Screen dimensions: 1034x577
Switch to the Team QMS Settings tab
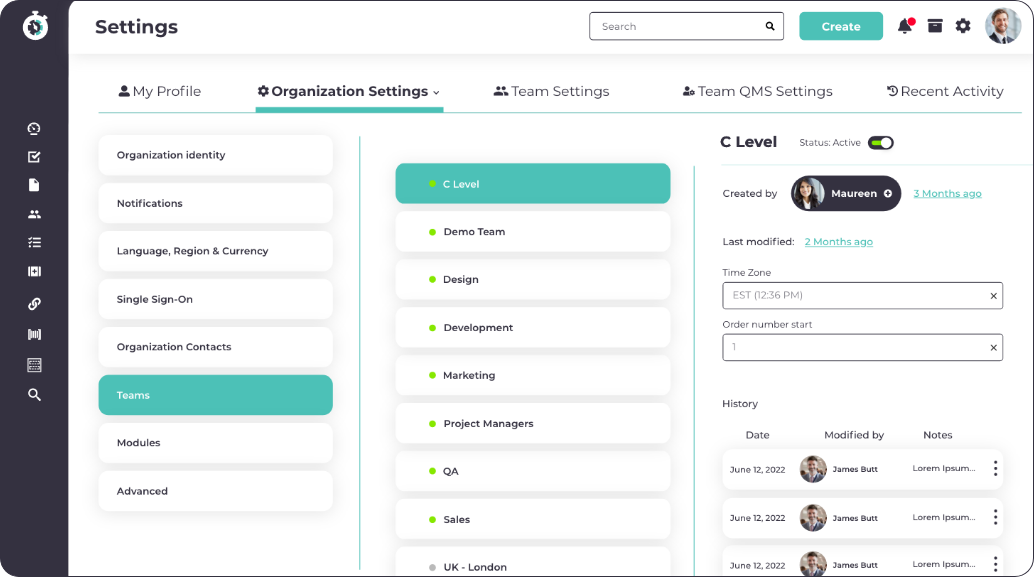pos(757,91)
